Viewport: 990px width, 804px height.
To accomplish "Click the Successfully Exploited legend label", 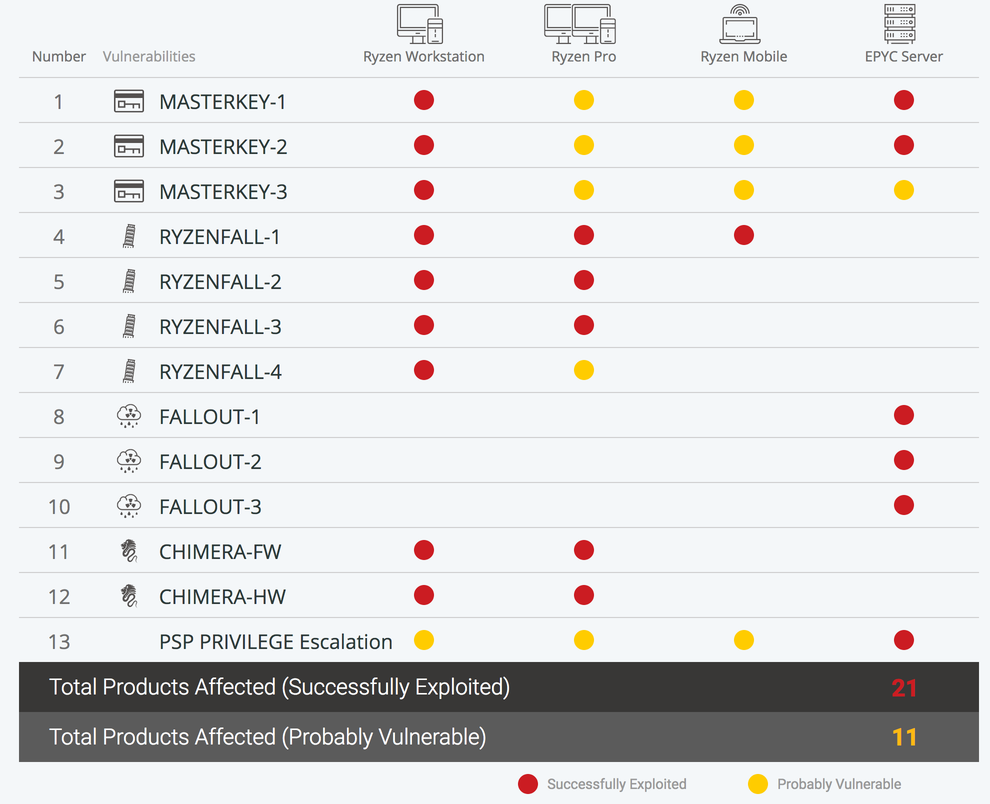I will click(617, 784).
